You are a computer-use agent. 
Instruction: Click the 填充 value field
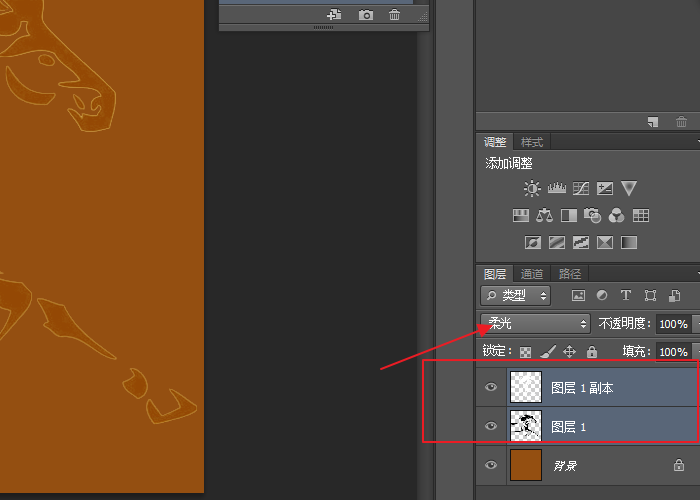pos(673,352)
